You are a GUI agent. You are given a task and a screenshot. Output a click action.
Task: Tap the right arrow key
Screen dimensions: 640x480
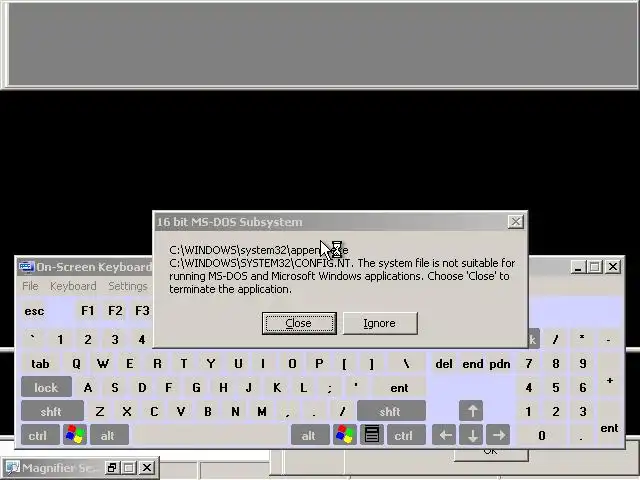click(498, 435)
